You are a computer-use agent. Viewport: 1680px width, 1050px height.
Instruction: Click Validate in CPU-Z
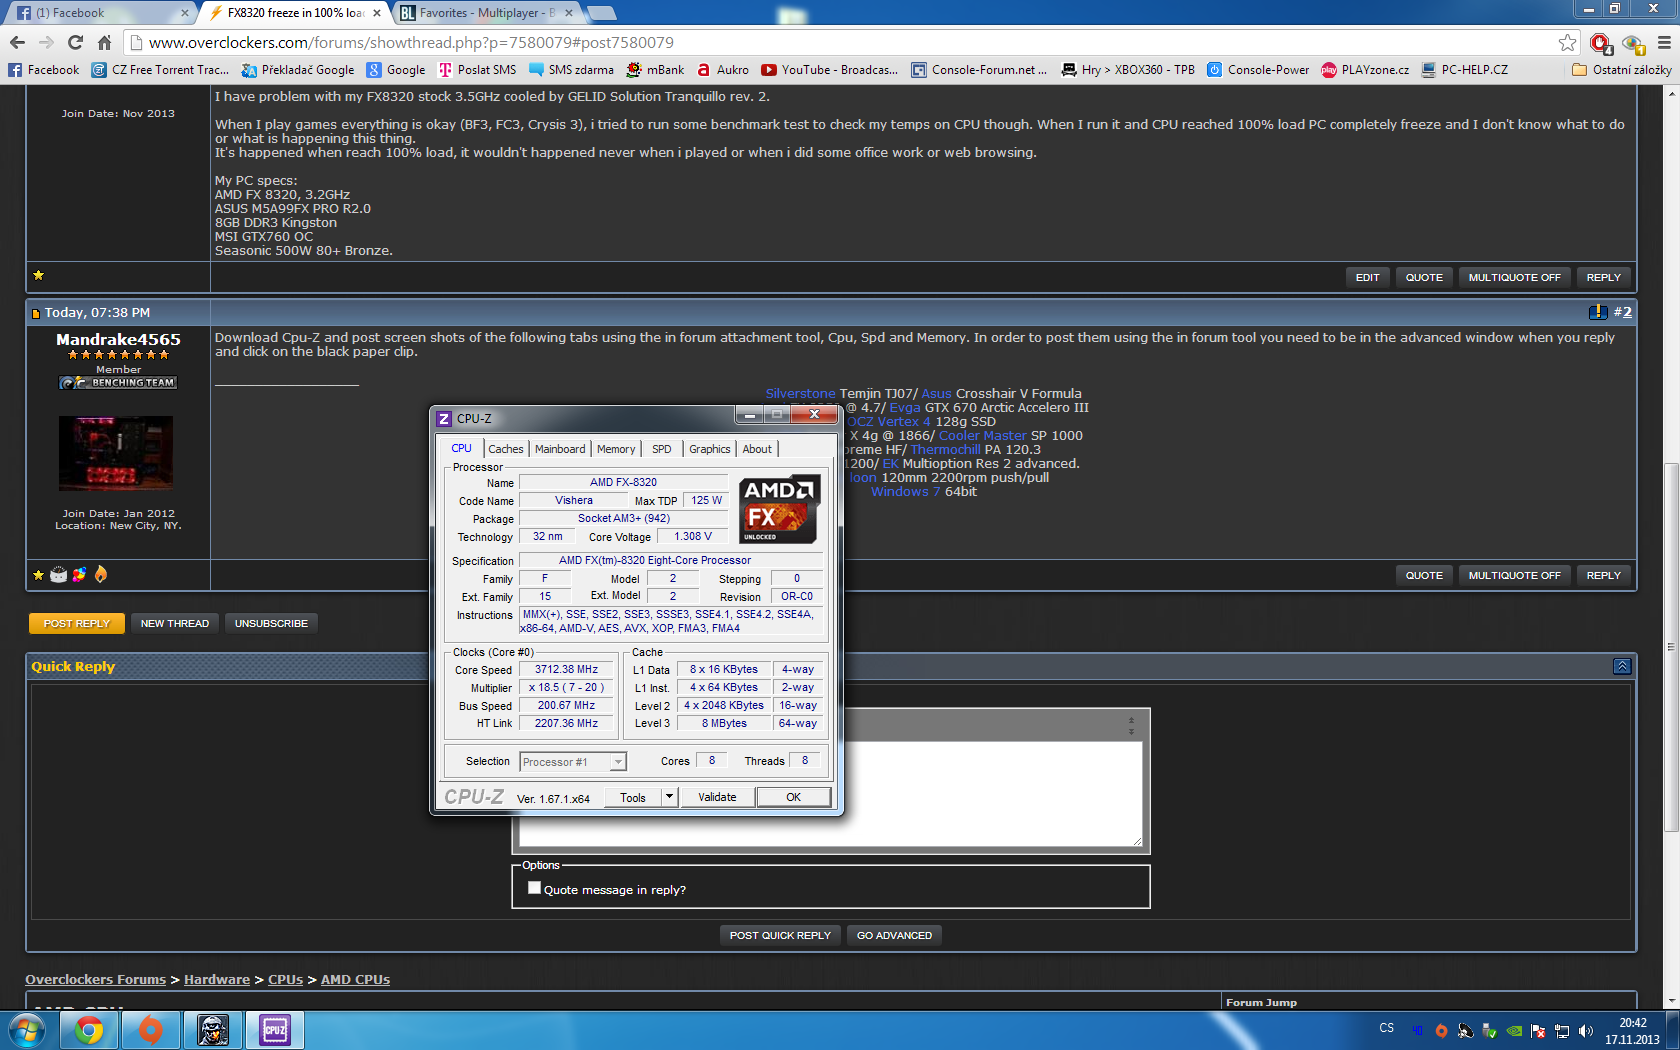tap(717, 797)
